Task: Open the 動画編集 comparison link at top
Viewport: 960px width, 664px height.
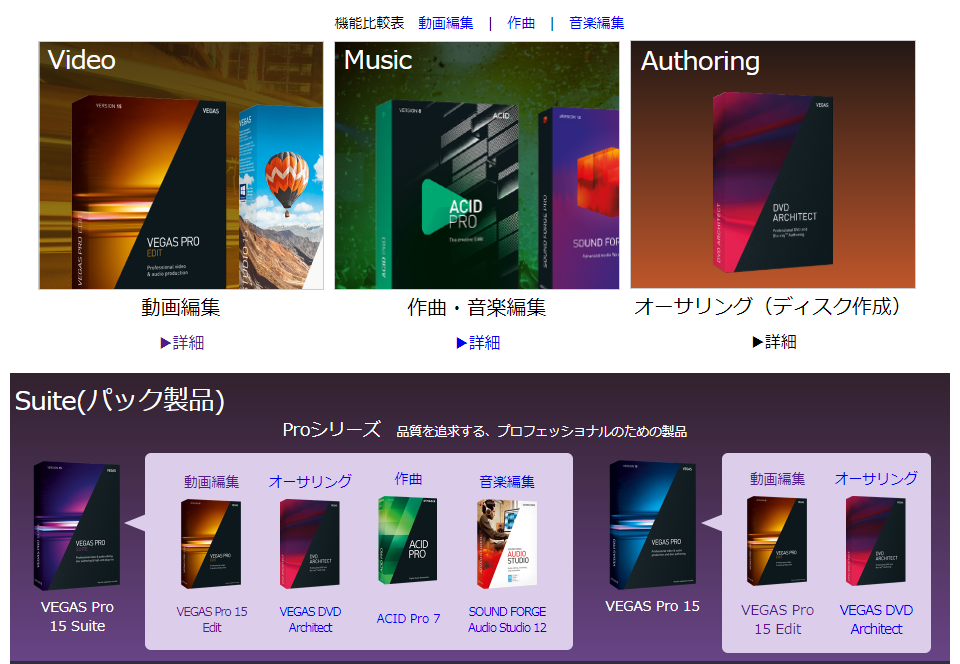Action: 446,23
